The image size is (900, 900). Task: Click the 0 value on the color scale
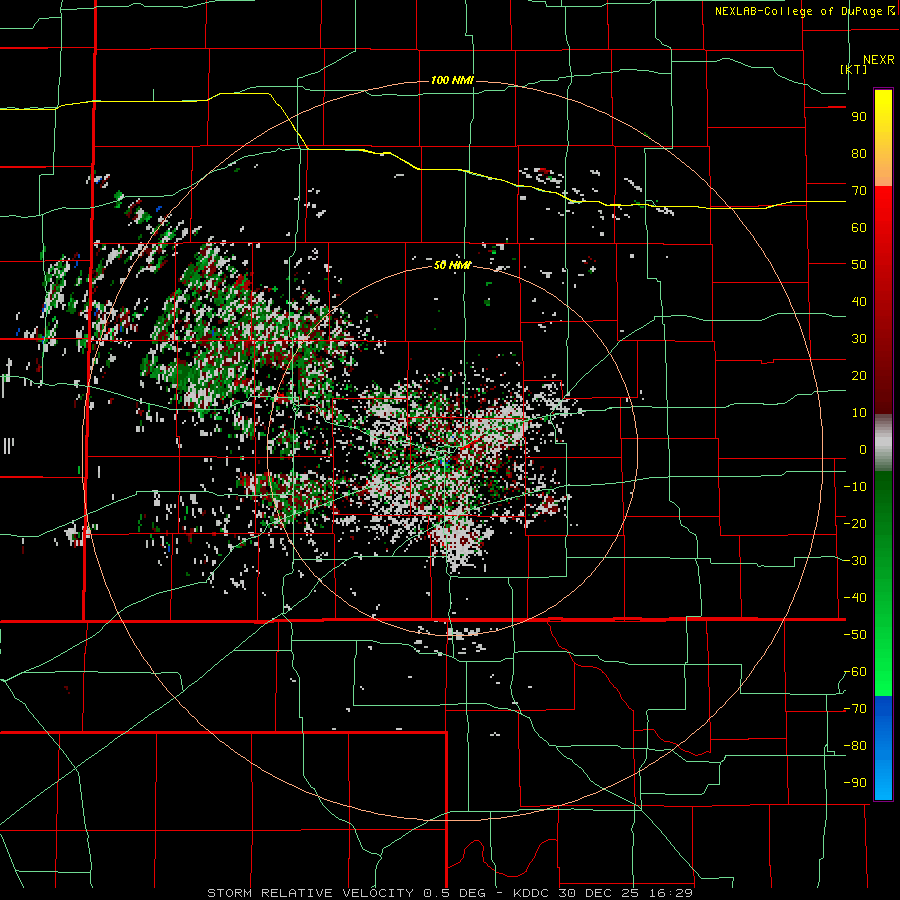pyautogui.click(x=863, y=450)
